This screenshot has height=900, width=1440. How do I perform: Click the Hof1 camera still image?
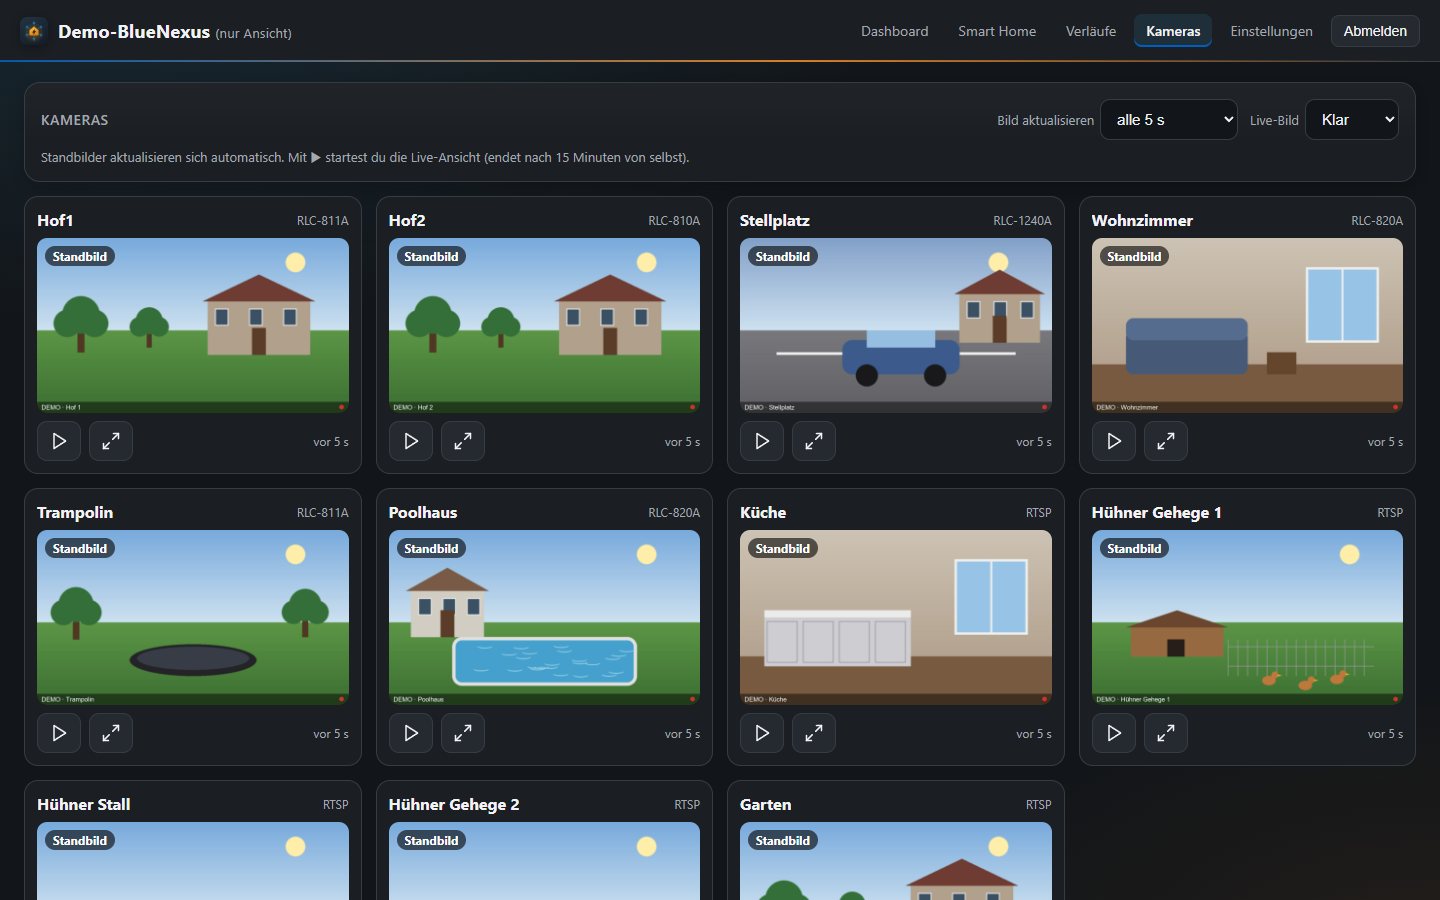coord(193,325)
